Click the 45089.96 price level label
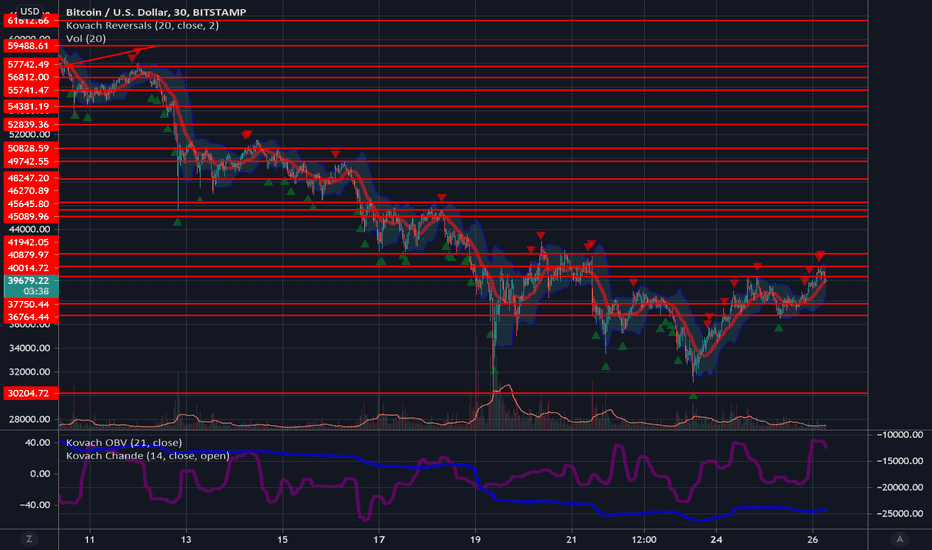 31,216
